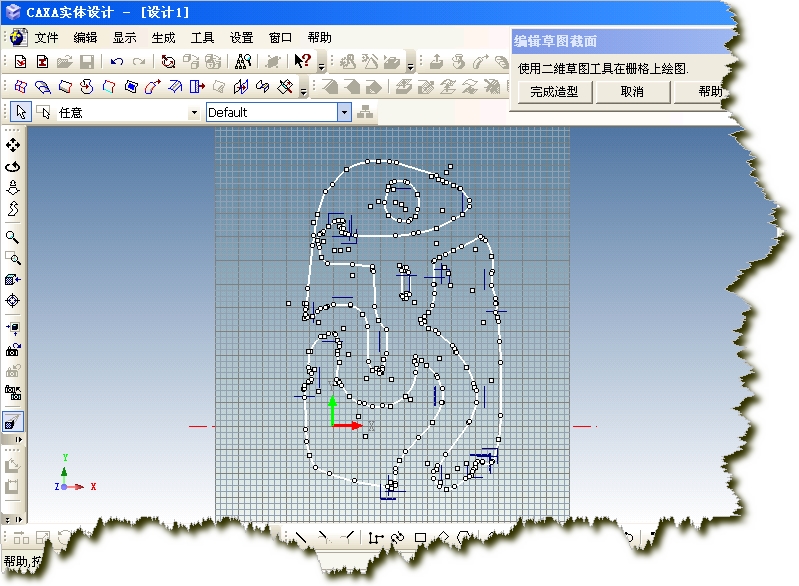Click the red arrow coordinate origin in sketch
799x586 pixels.
[346, 425]
